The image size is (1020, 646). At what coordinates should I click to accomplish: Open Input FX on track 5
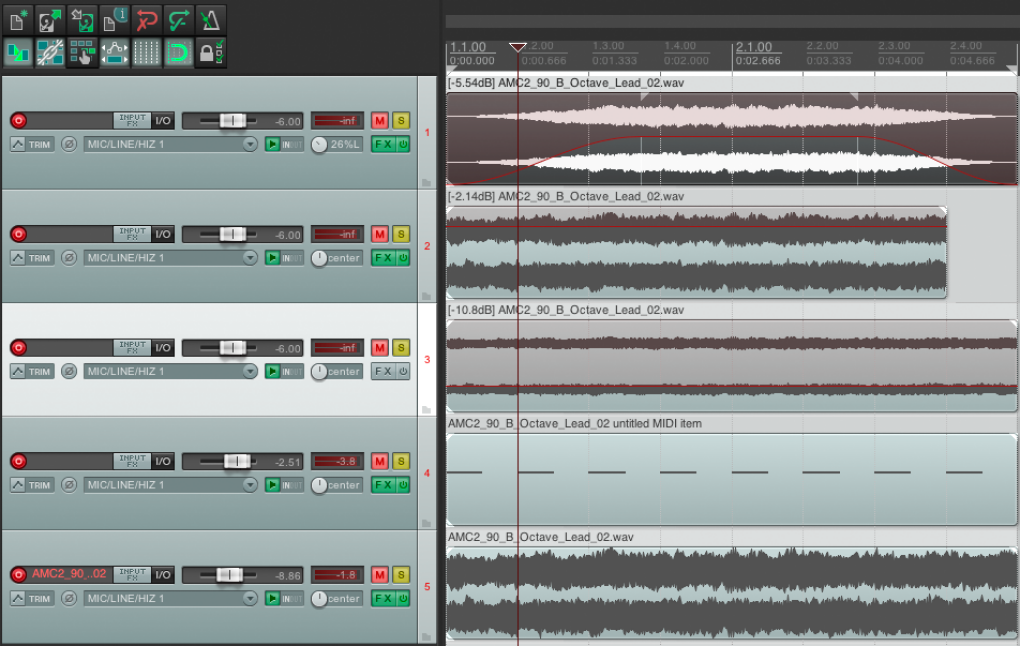(132, 574)
